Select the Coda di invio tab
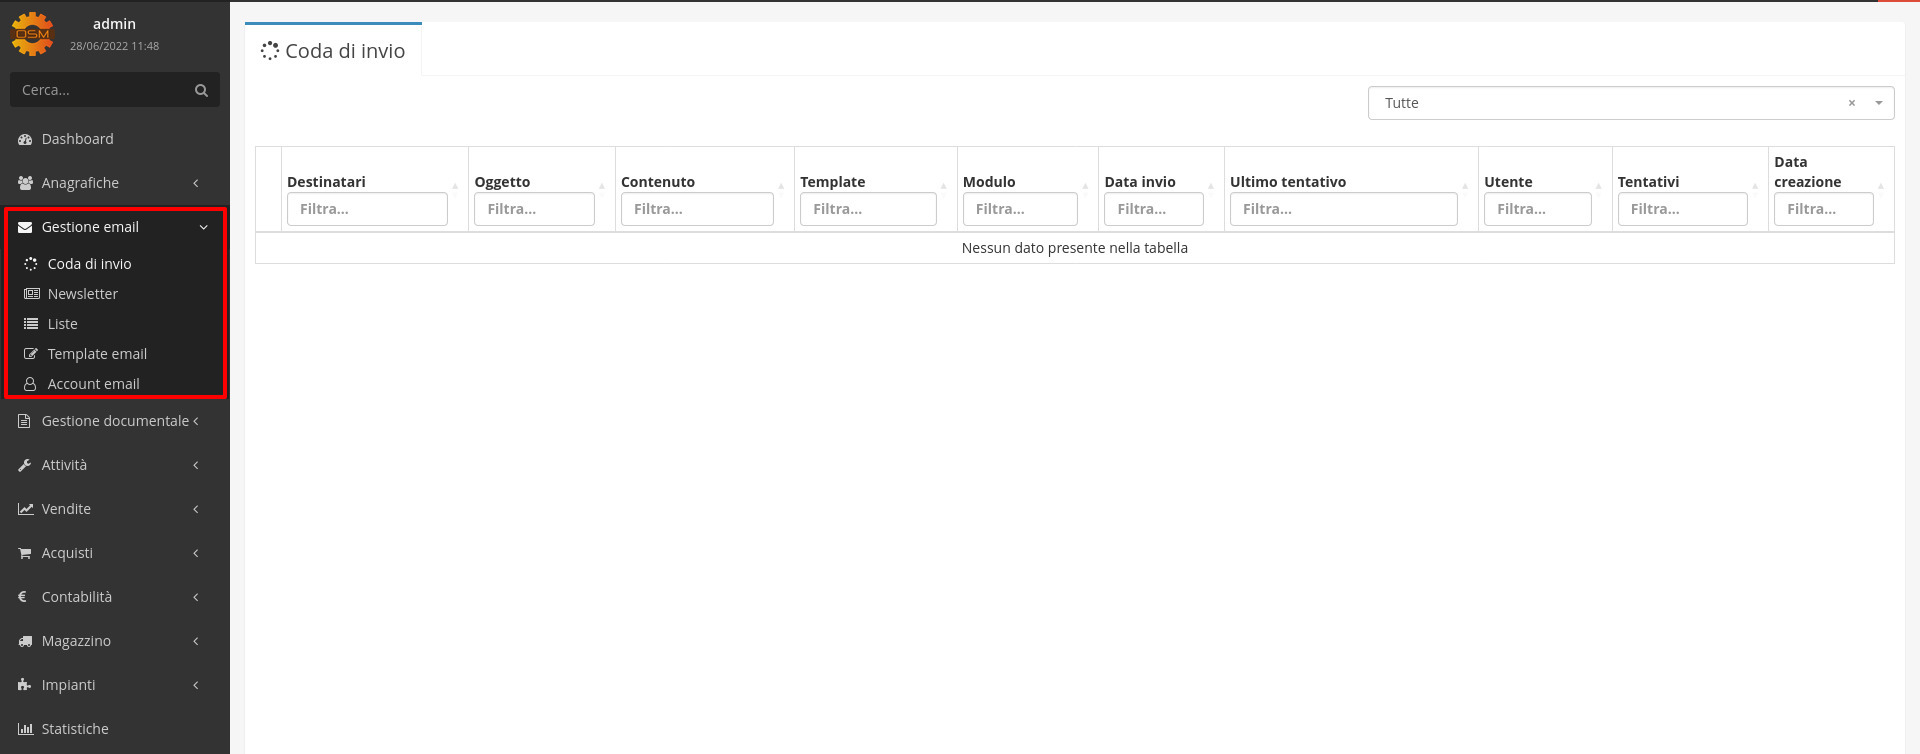The image size is (1920, 754). tap(334, 51)
